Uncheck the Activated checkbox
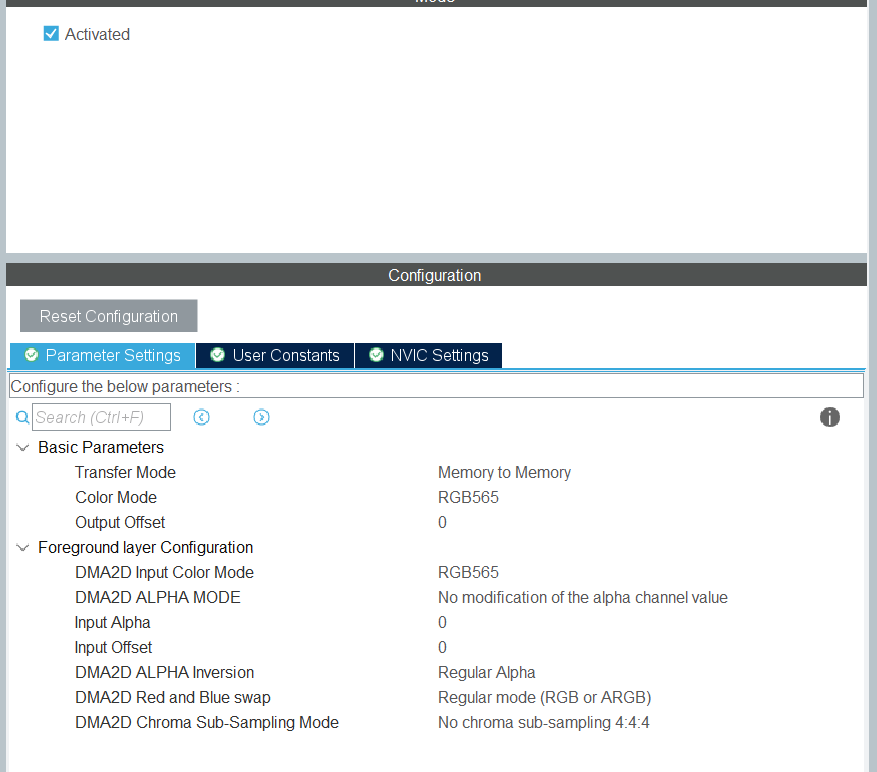877x772 pixels. [x=52, y=34]
